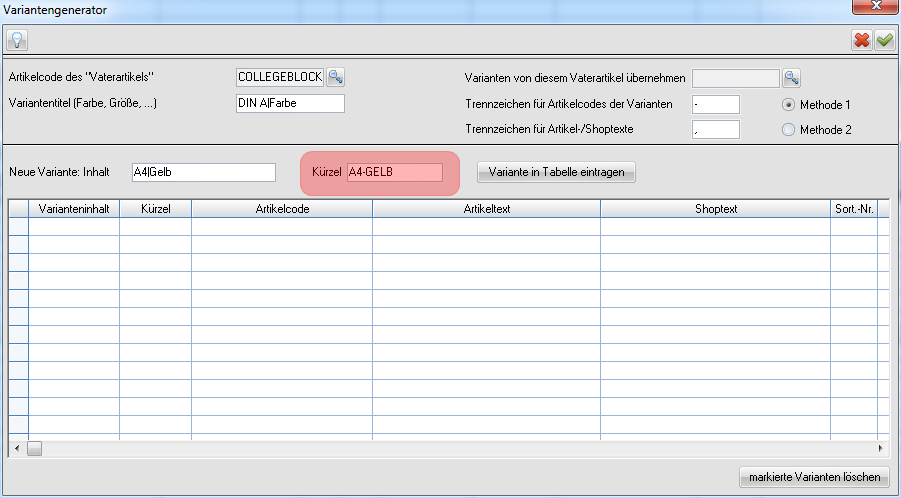This screenshot has width=901, height=498.
Task: Click 'markierte Varianten löschen' button
Action: 813,476
